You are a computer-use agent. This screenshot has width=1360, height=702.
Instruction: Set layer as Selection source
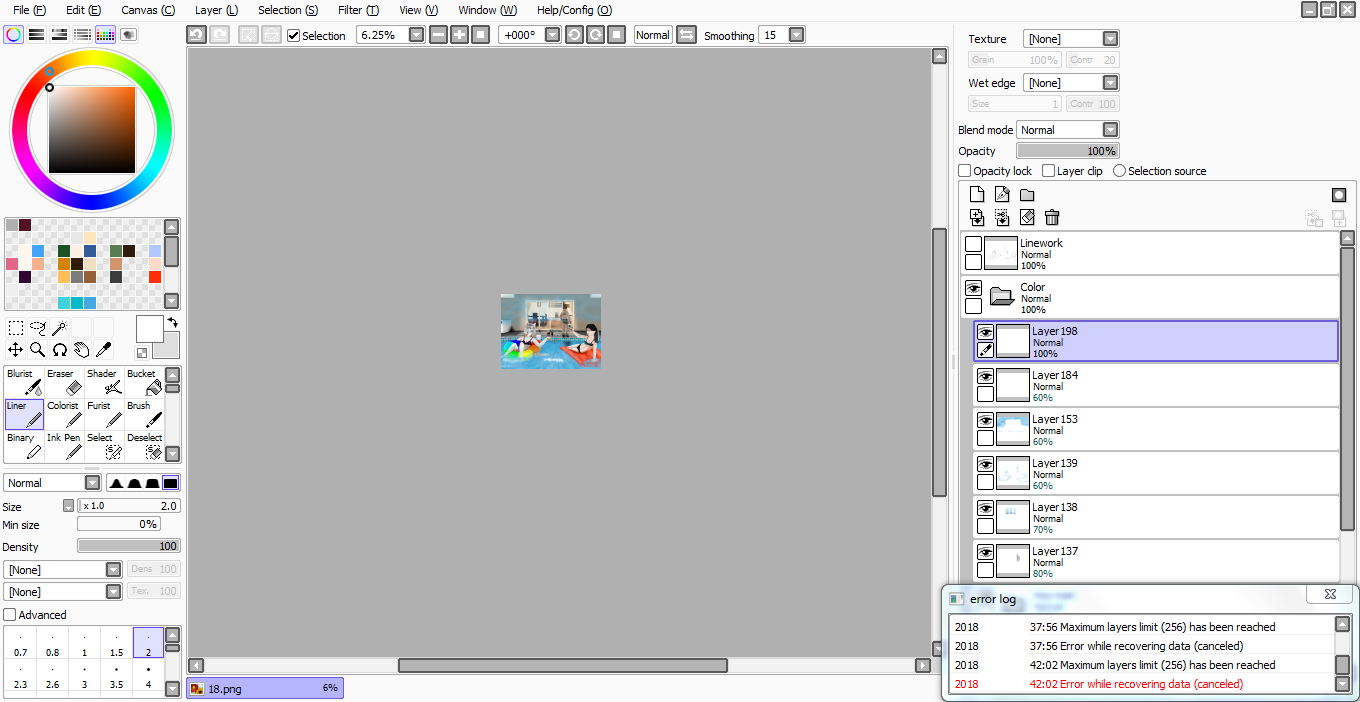click(x=1119, y=171)
